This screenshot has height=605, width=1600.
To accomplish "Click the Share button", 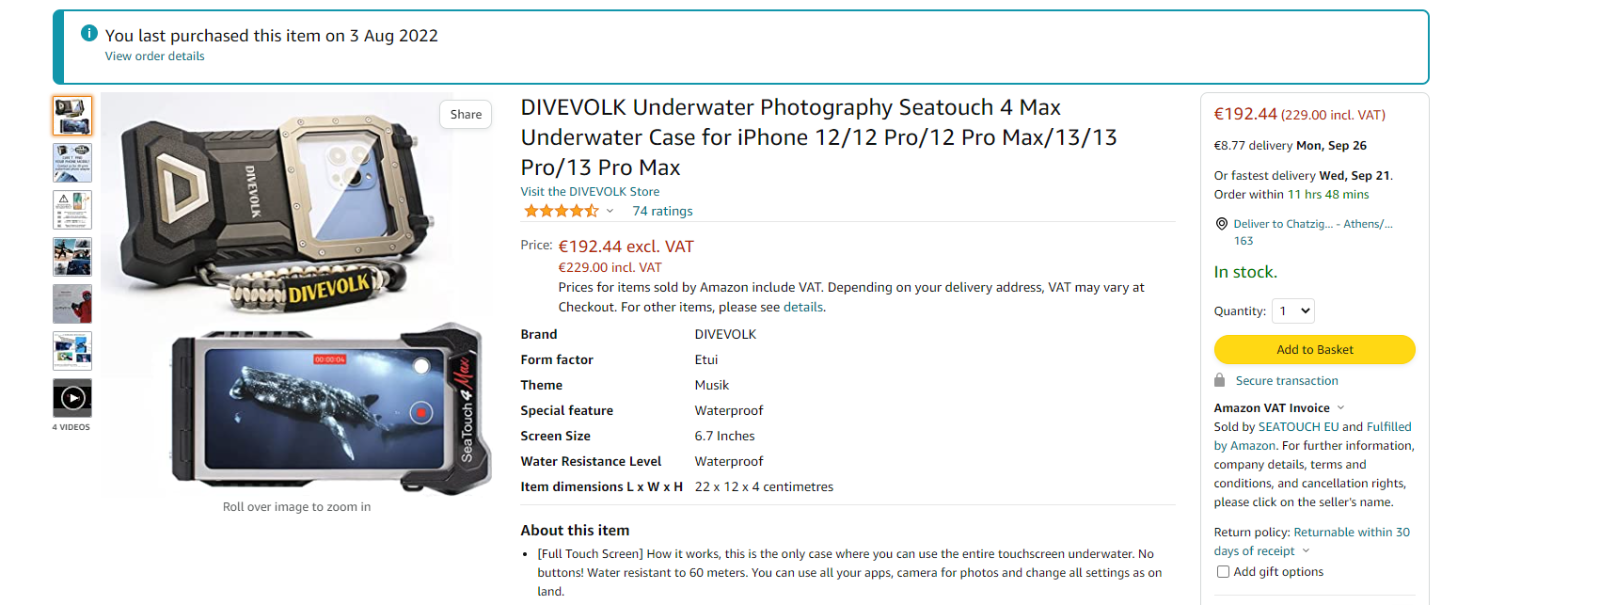I will (466, 114).
